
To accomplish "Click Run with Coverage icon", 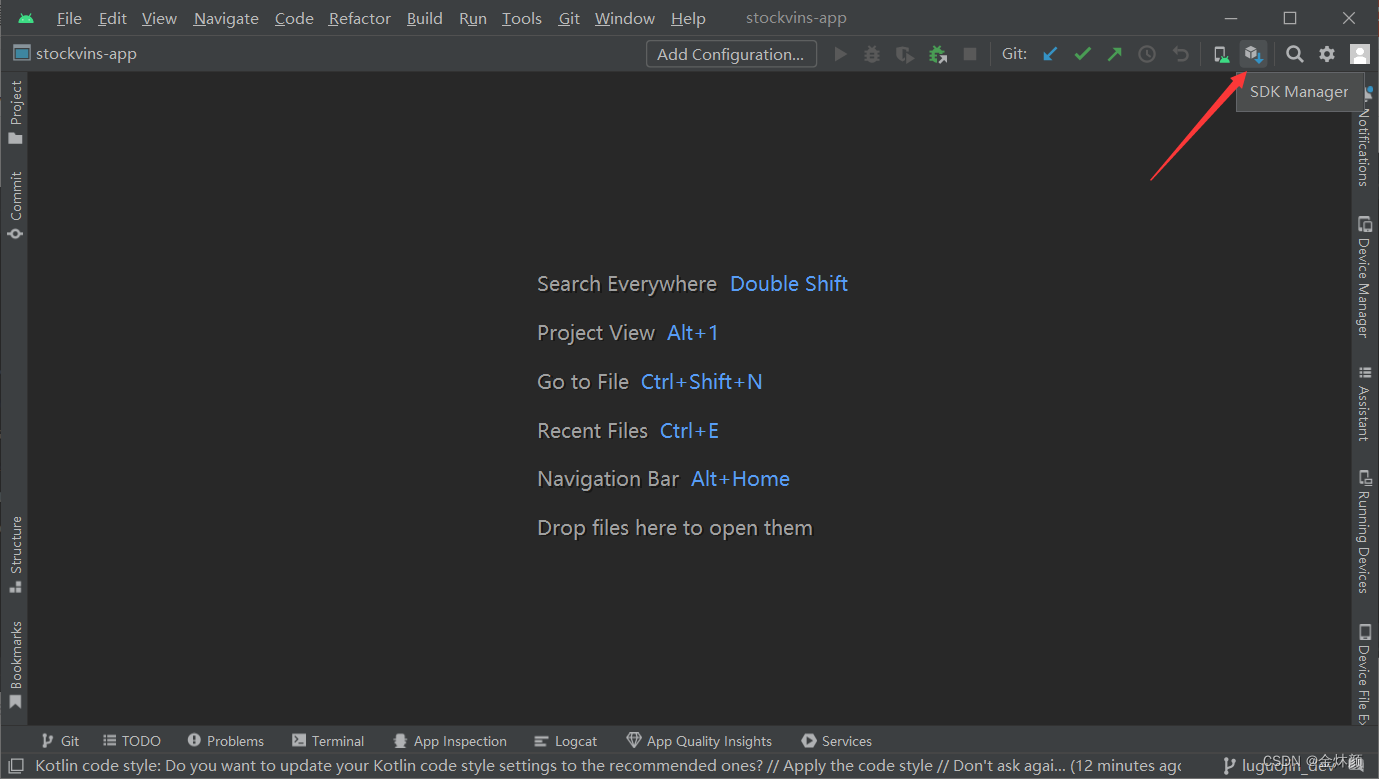I will [x=905, y=54].
